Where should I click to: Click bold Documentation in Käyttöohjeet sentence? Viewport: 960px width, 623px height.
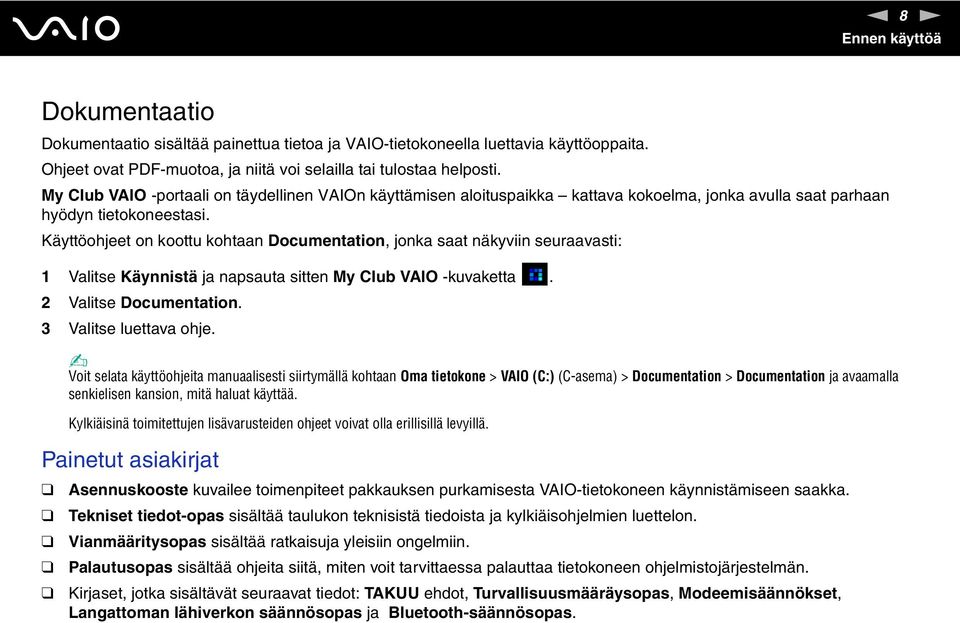(x=326, y=241)
